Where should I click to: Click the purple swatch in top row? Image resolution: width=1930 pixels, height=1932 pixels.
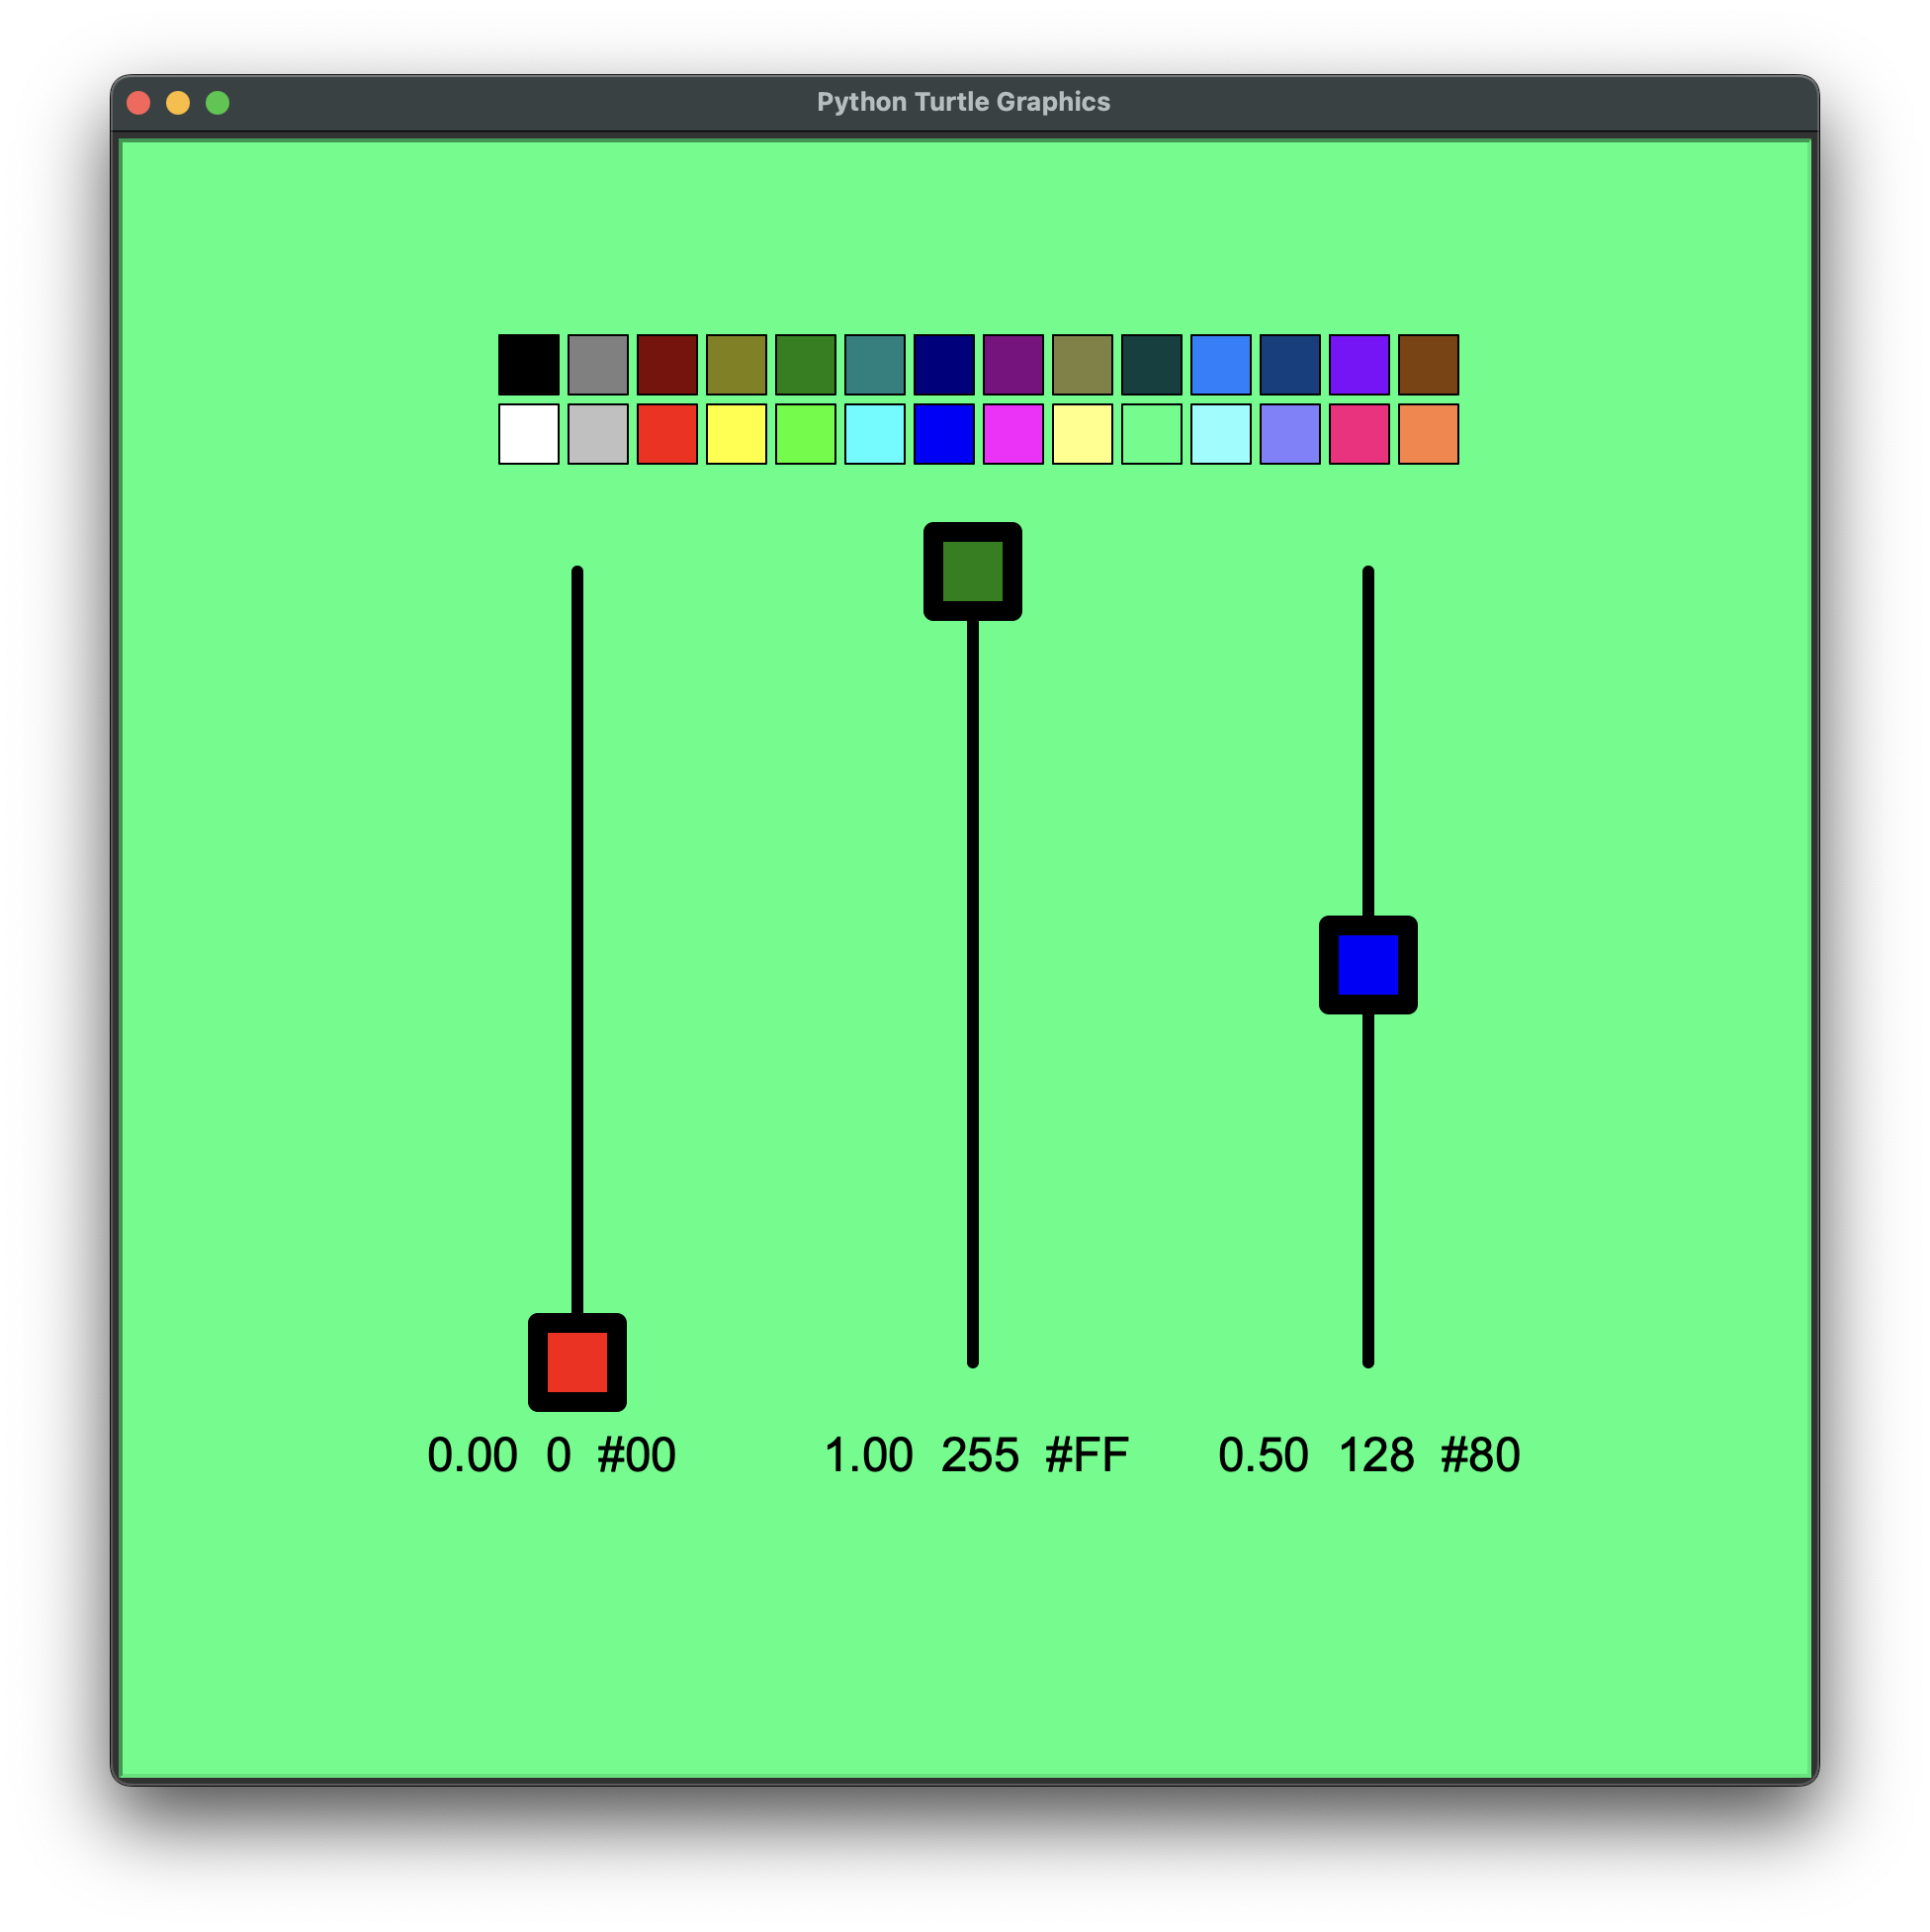click(1013, 365)
